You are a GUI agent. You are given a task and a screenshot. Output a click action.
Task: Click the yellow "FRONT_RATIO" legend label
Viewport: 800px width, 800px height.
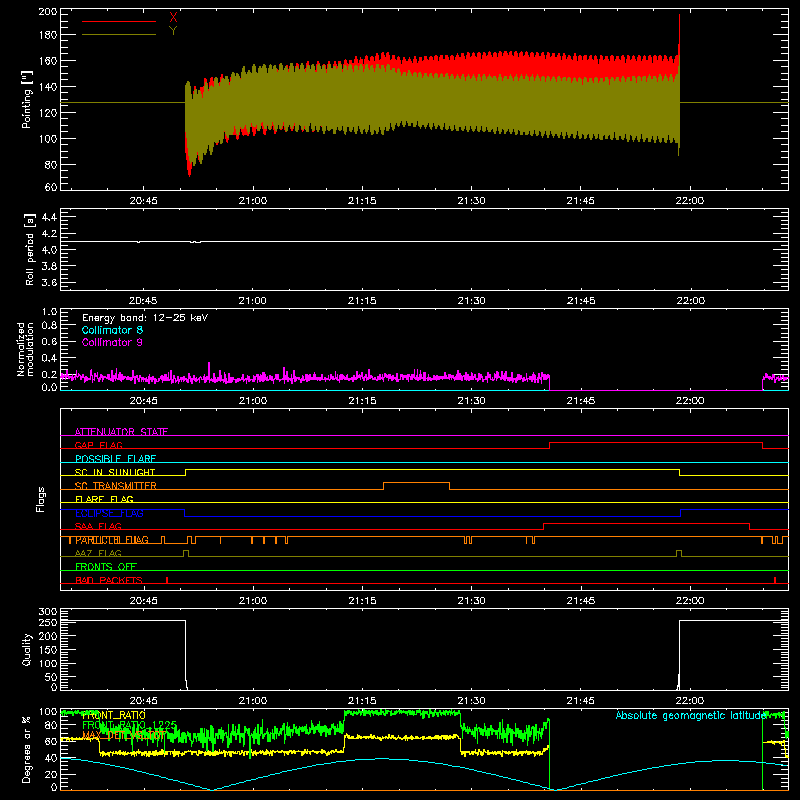pyautogui.click(x=114, y=715)
